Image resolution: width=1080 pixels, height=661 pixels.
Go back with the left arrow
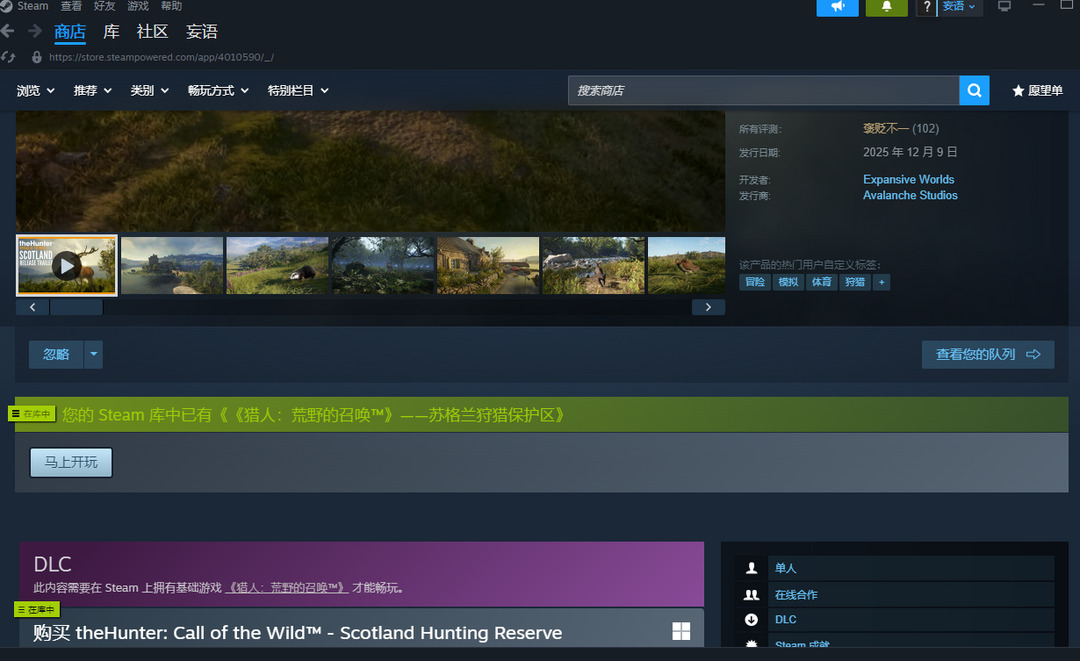click(x=8, y=32)
